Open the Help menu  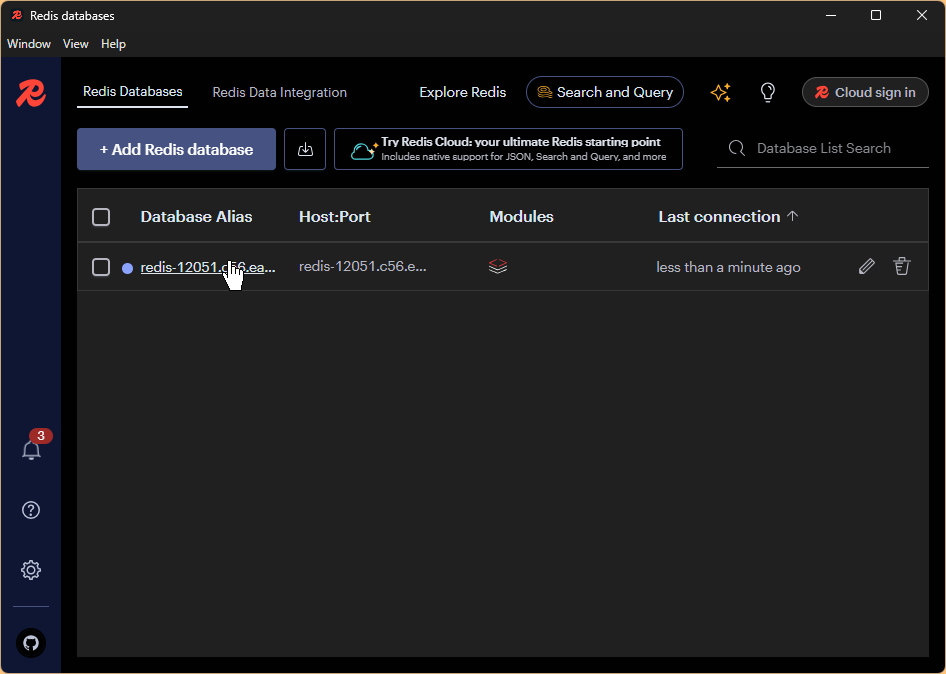click(113, 43)
